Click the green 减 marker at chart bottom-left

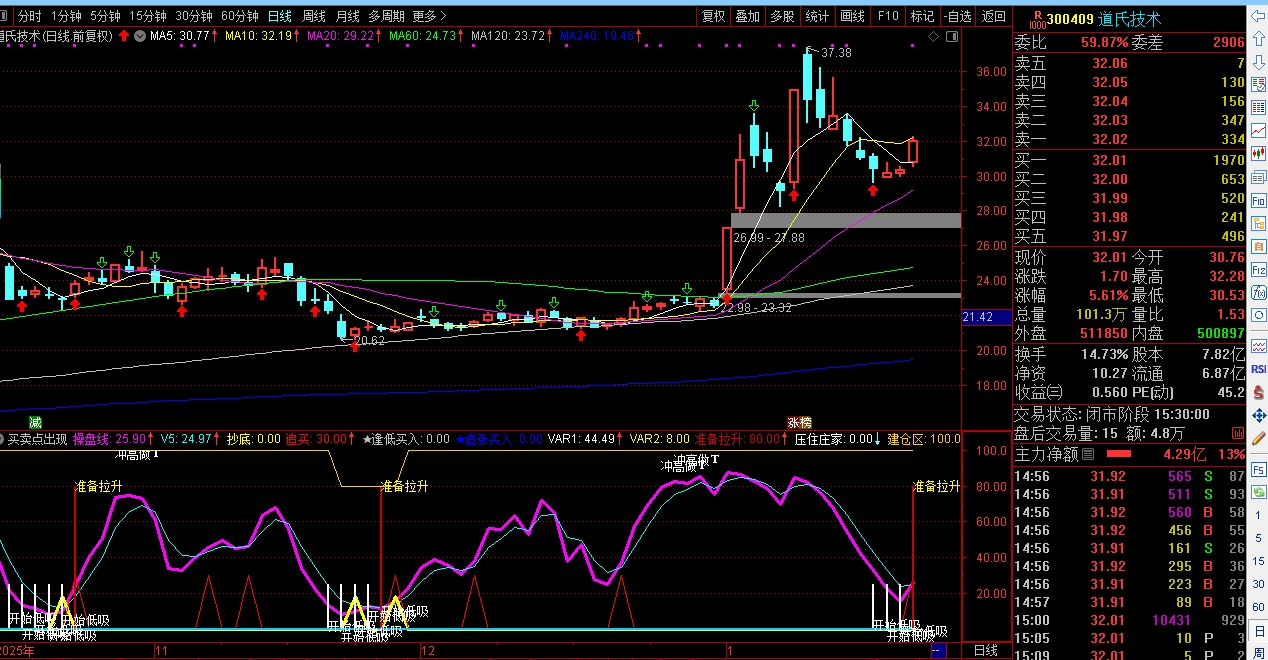(x=35, y=423)
